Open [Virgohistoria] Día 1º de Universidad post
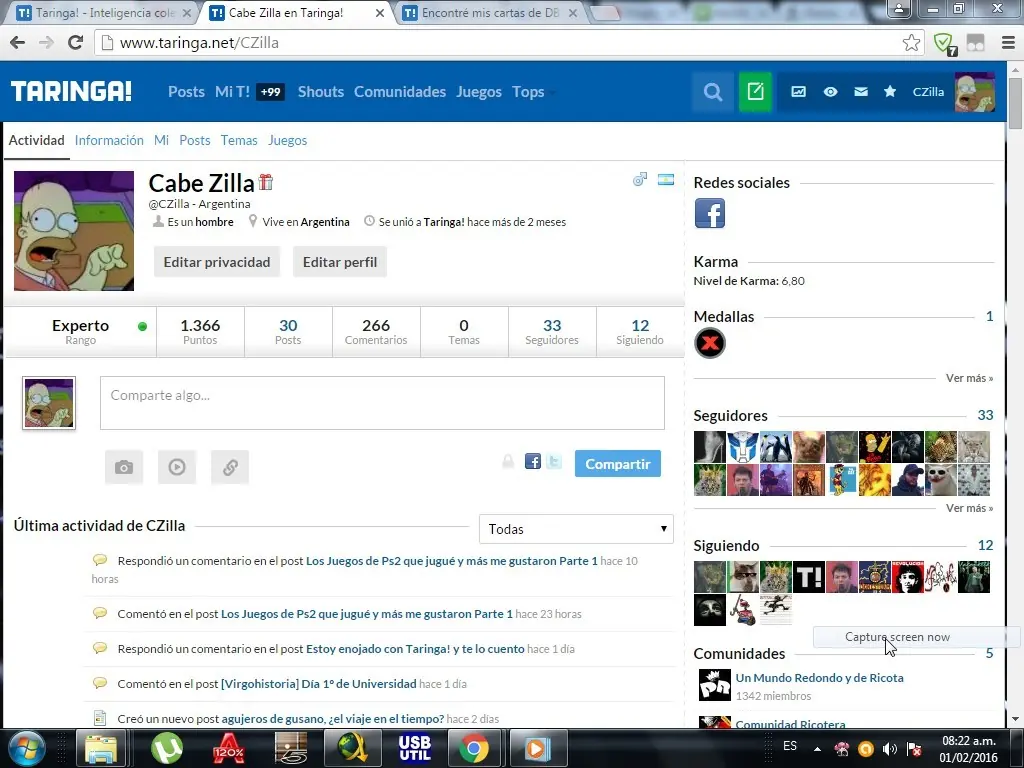Viewport: 1024px width, 768px height. [319, 684]
